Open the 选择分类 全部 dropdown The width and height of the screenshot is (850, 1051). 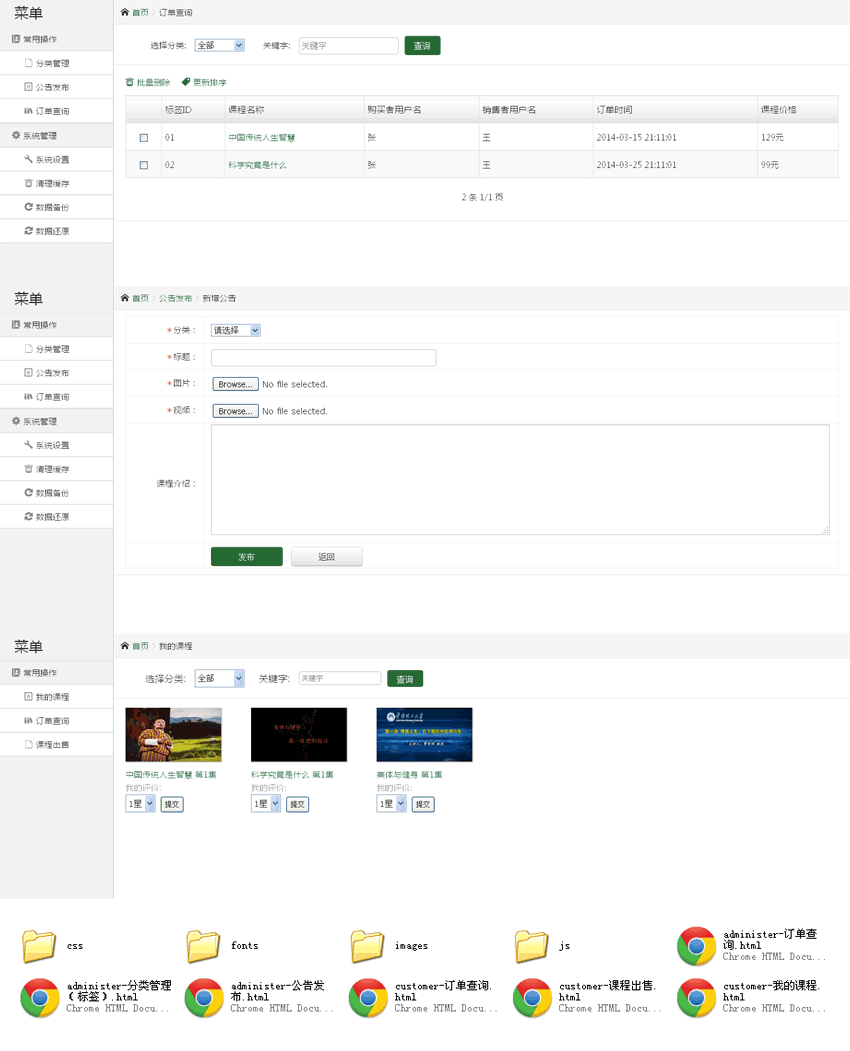(x=219, y=45)
